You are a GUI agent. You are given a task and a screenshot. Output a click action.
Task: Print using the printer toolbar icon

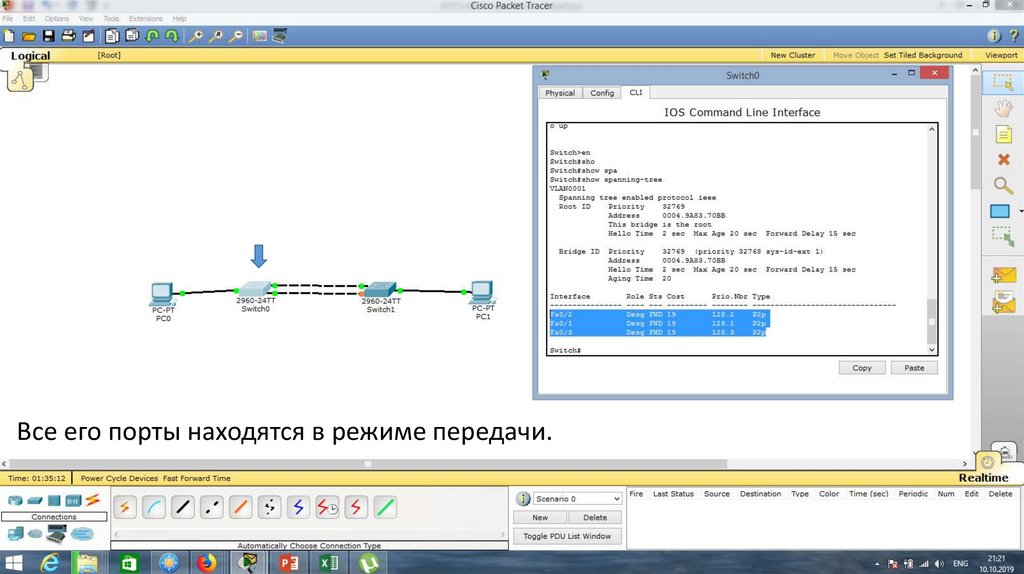pyautogui.click(x=68, y=36)
